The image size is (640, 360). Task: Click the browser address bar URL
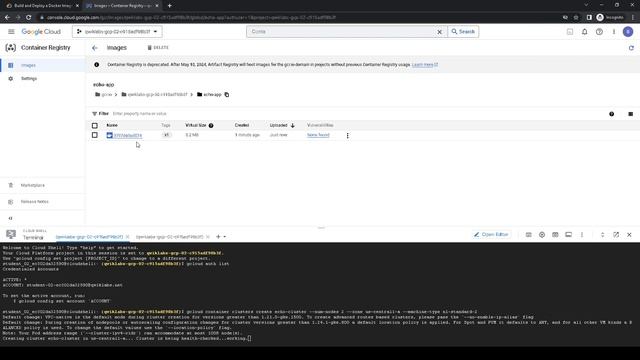pyautogui.click(x=191, y=18)
